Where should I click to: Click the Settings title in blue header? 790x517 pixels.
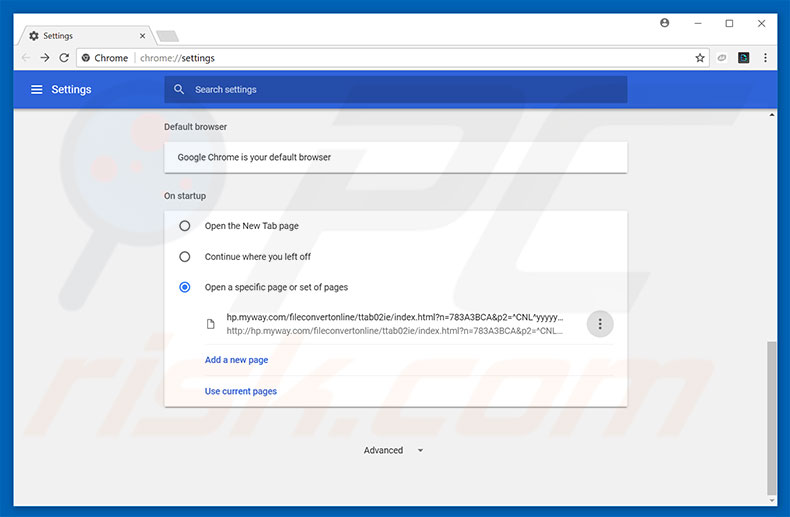pyautogui.click(x=71, y=89)
